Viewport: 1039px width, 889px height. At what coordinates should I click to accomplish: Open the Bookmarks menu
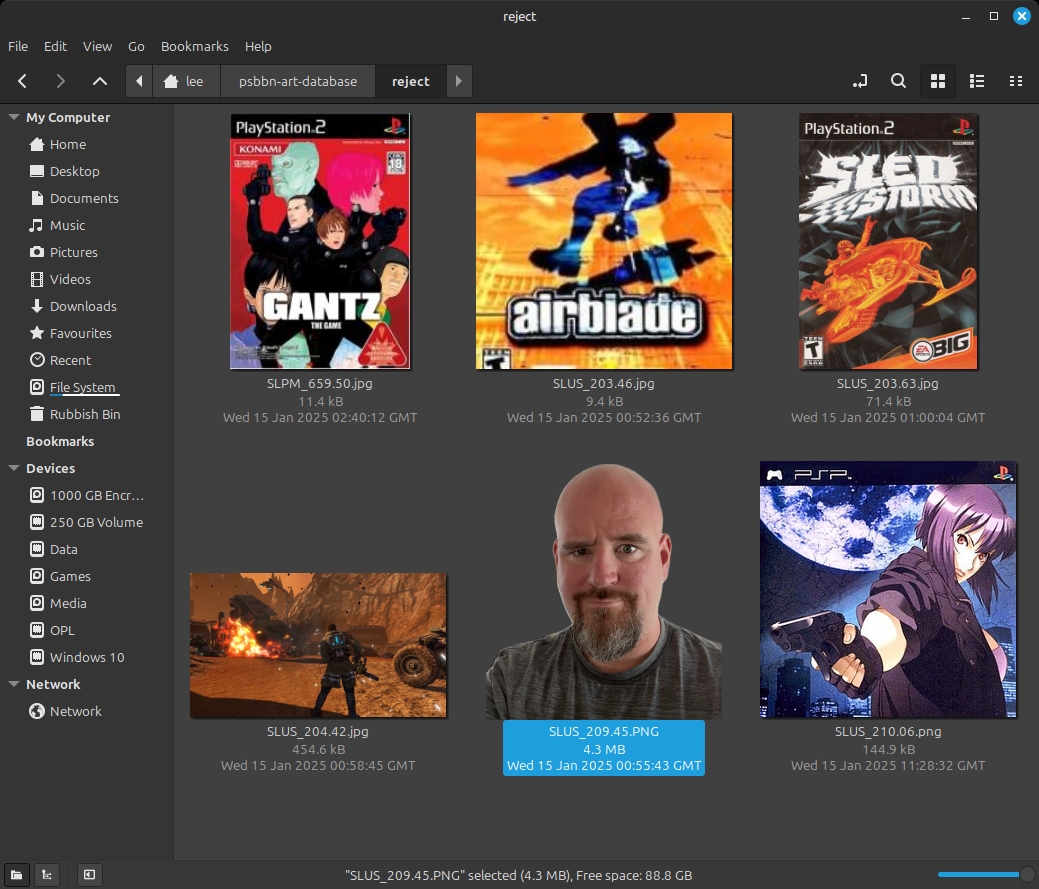coord(194,46)
